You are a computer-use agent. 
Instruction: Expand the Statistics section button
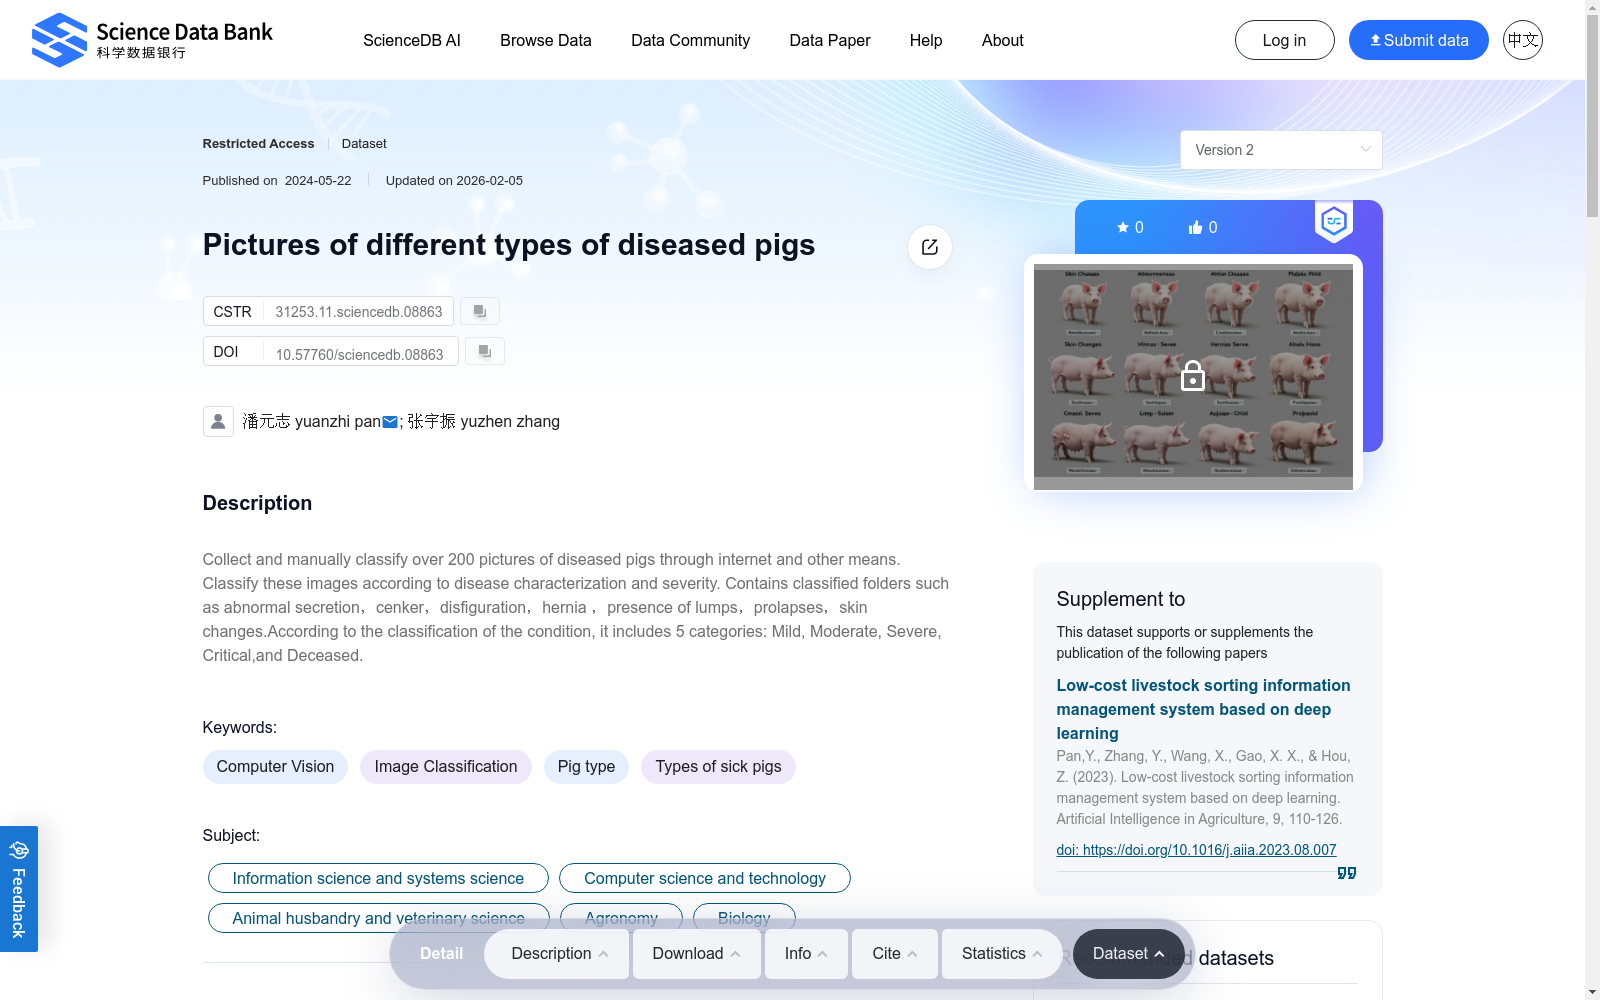1002,954
